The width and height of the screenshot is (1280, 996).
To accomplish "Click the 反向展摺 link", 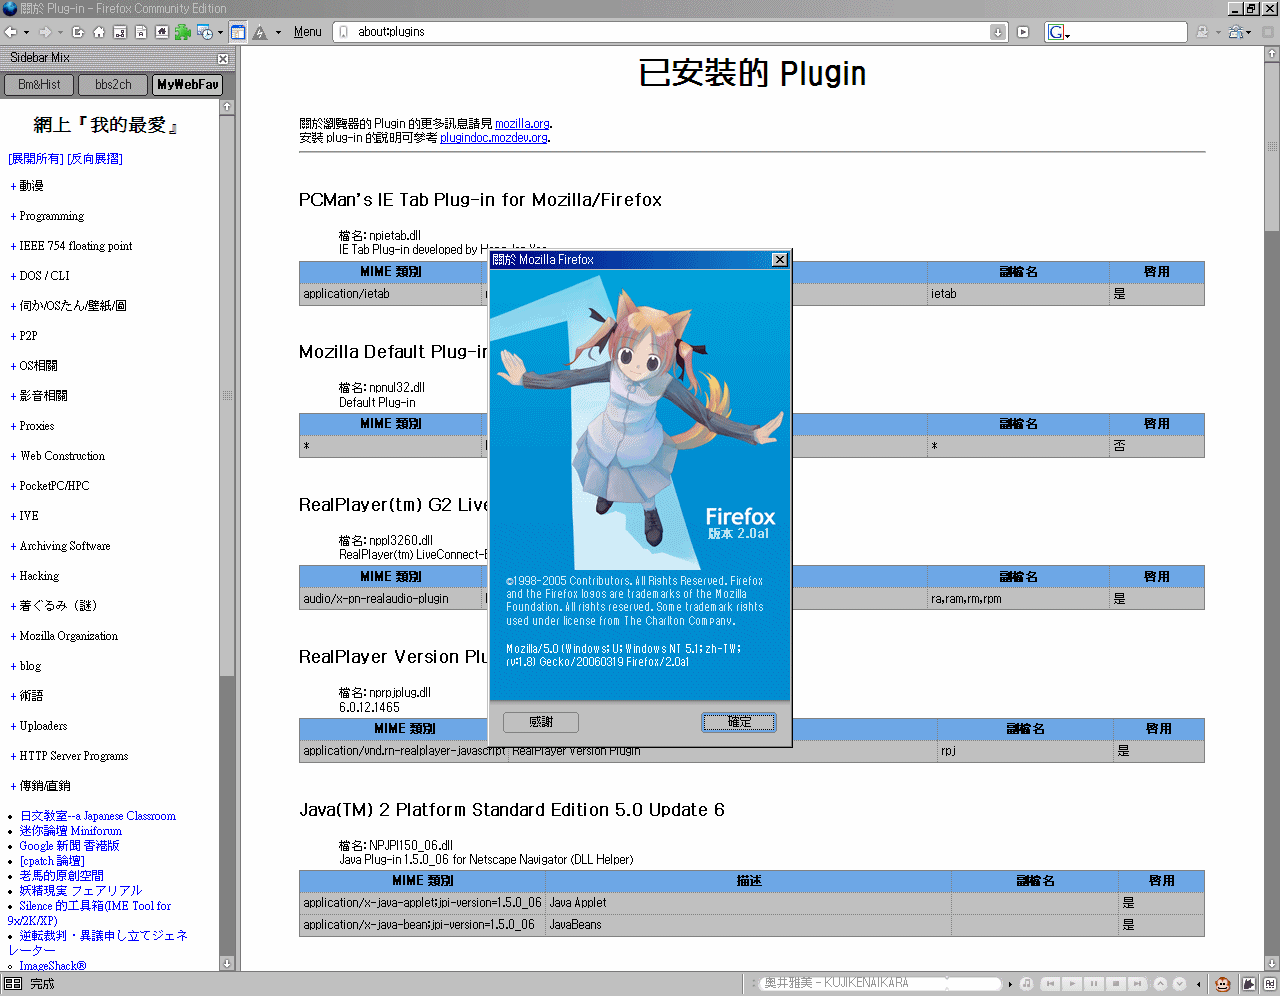I will tap(95, 159).
